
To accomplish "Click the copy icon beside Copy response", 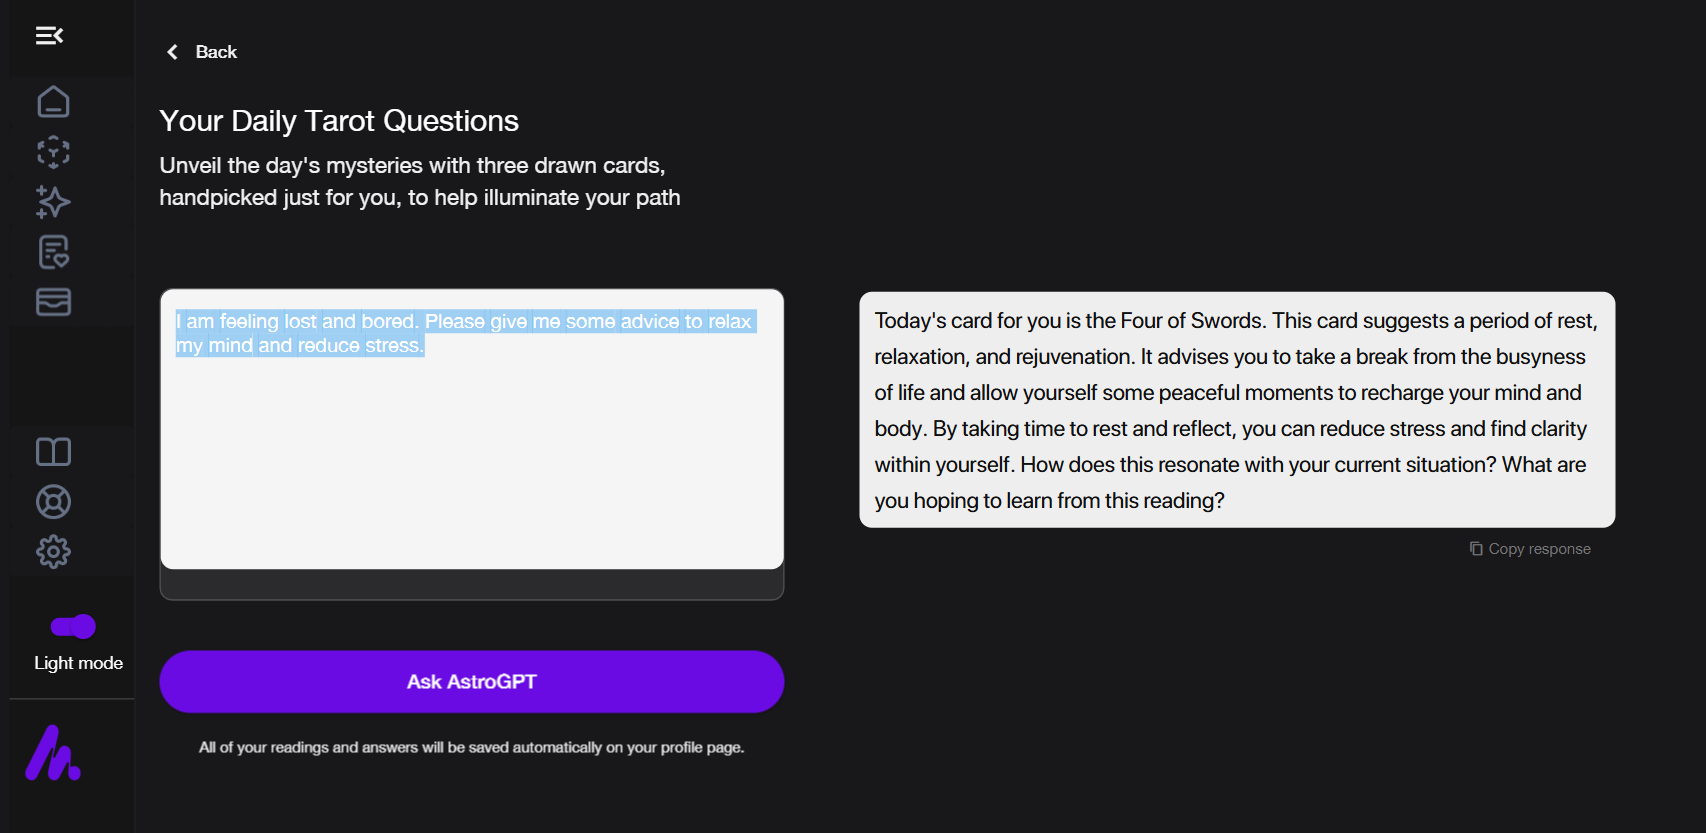I will [1476, 549].
